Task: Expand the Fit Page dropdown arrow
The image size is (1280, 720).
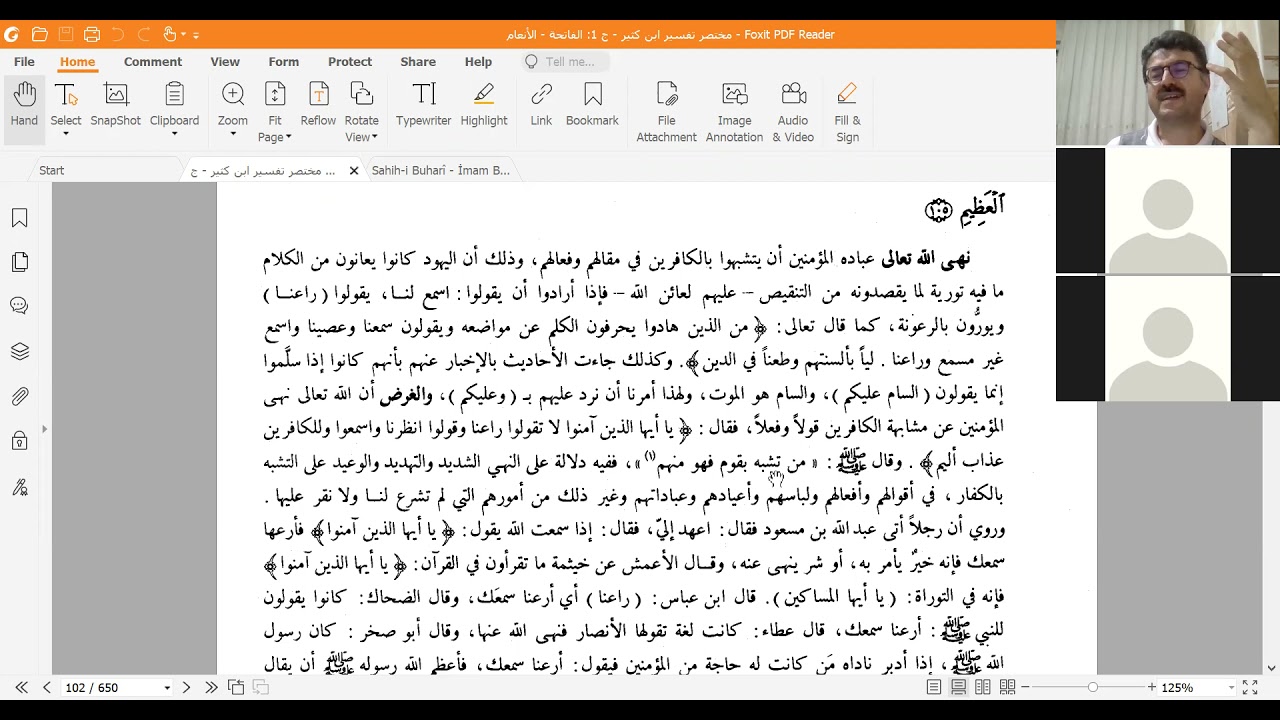Action: click(288, 137)
